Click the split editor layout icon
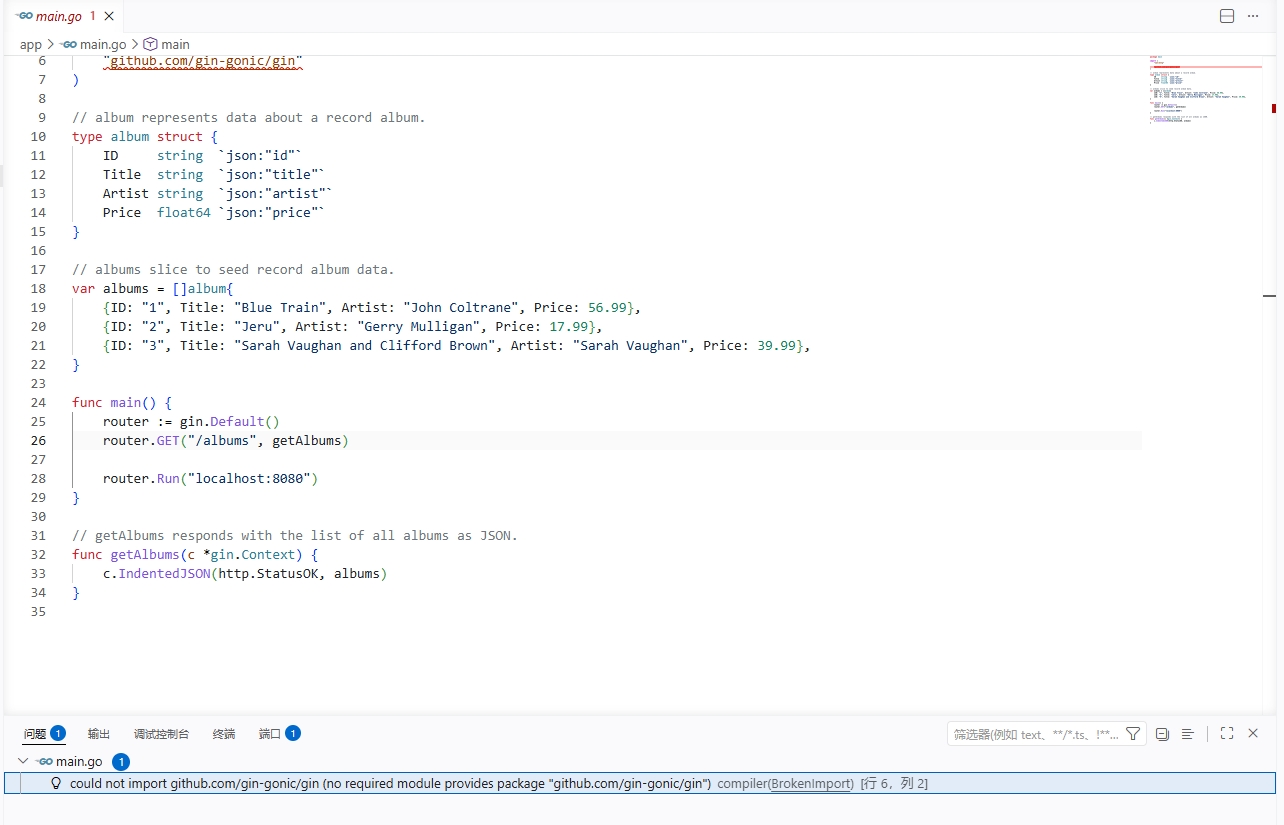 pos(1227,16)
